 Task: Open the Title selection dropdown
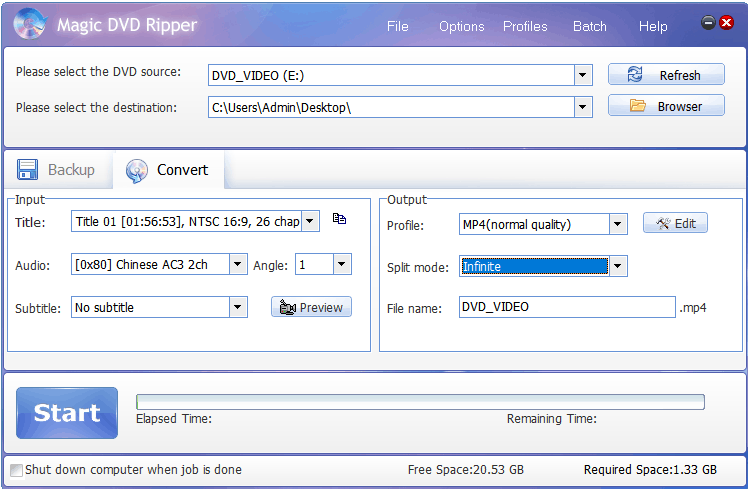[310, 221]
